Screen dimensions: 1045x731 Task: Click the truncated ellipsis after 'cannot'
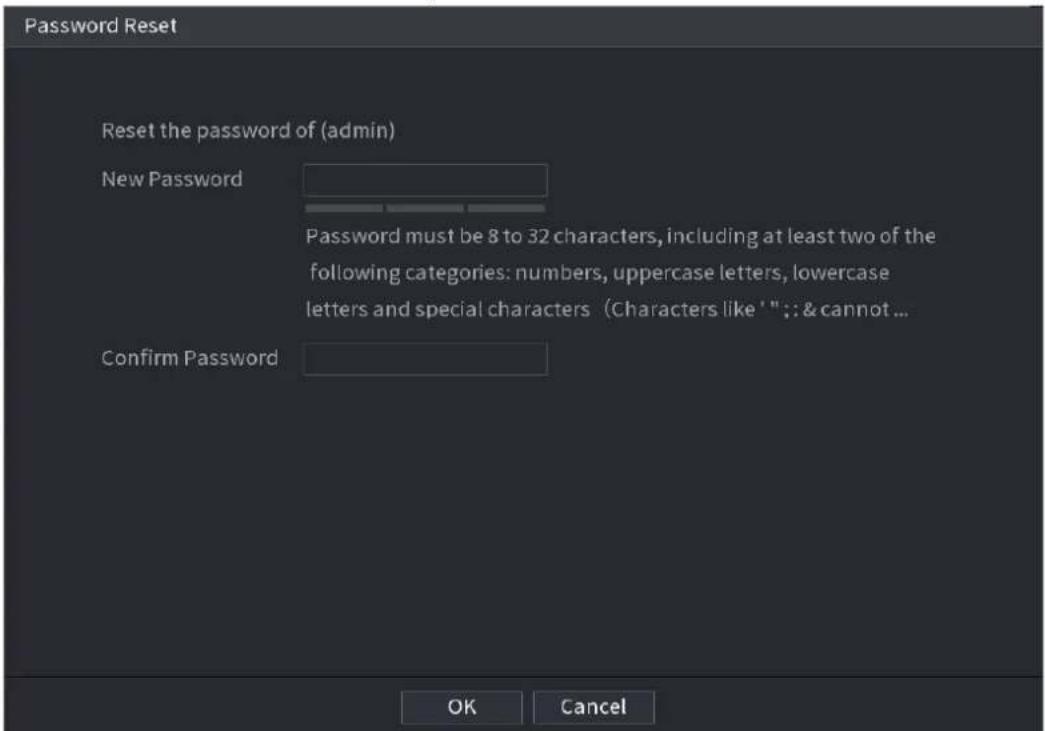(x=901, y=312)
